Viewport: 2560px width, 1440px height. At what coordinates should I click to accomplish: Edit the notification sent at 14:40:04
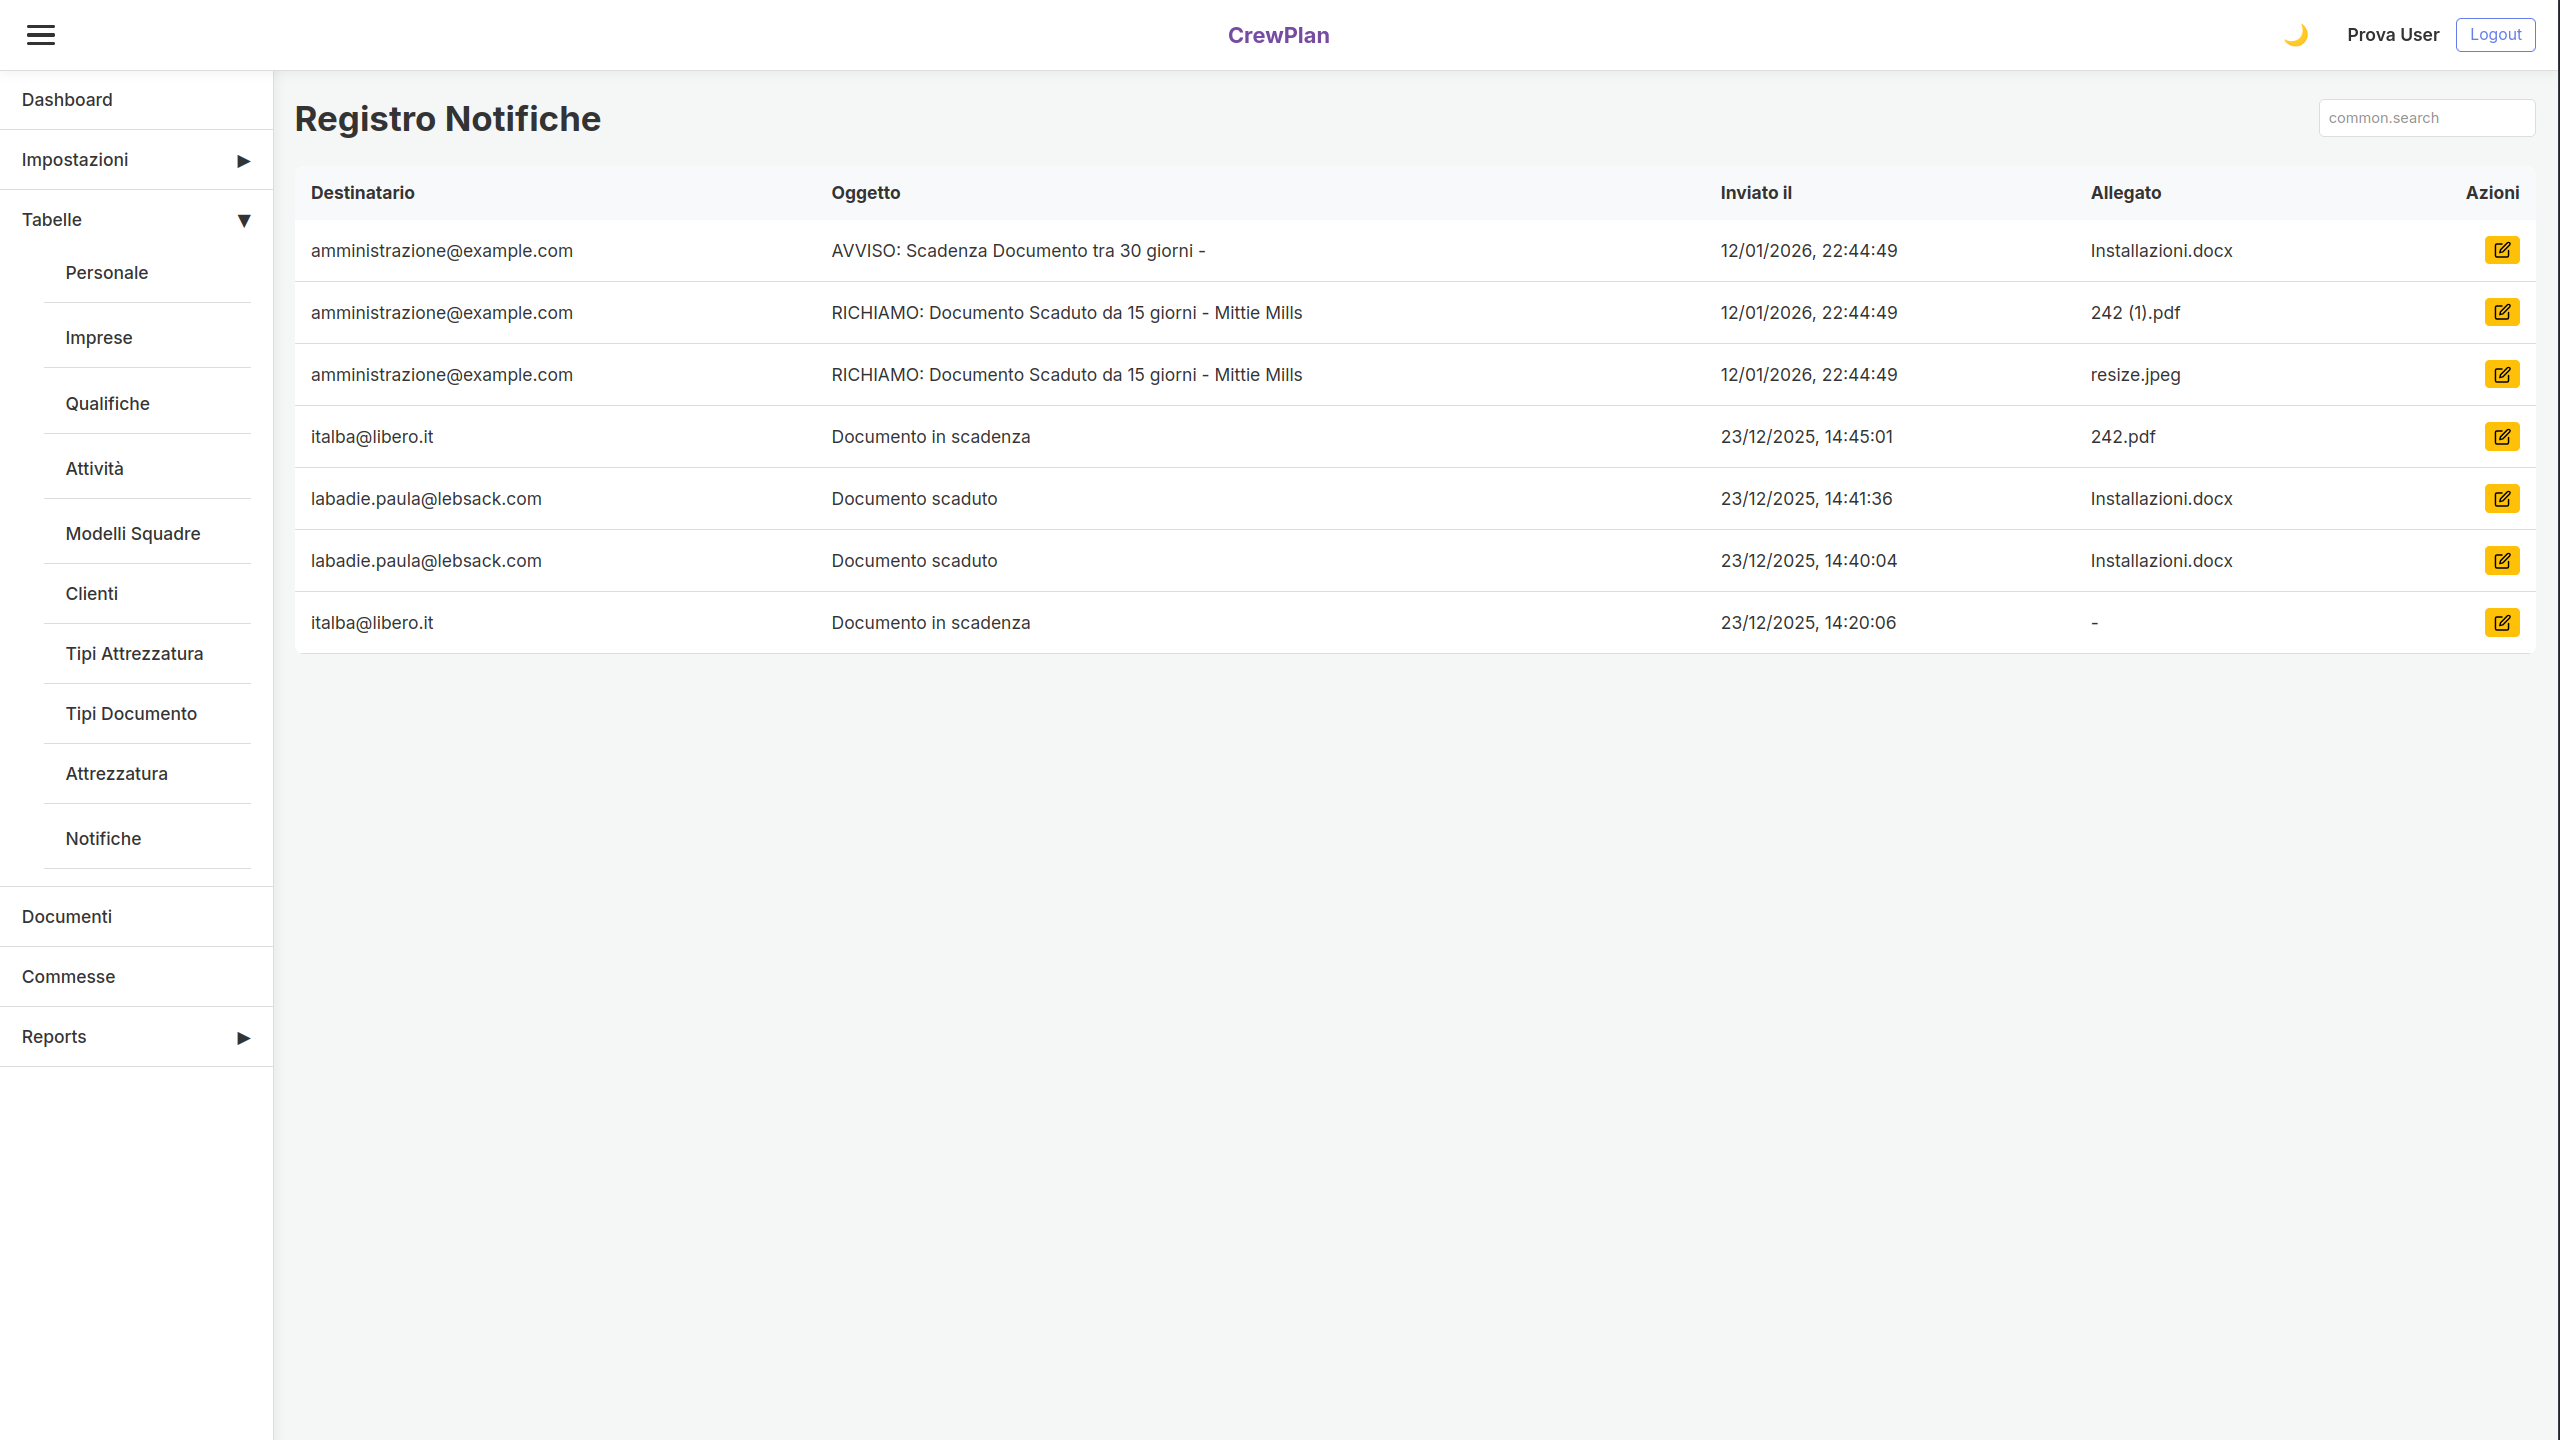[2501, 560]
